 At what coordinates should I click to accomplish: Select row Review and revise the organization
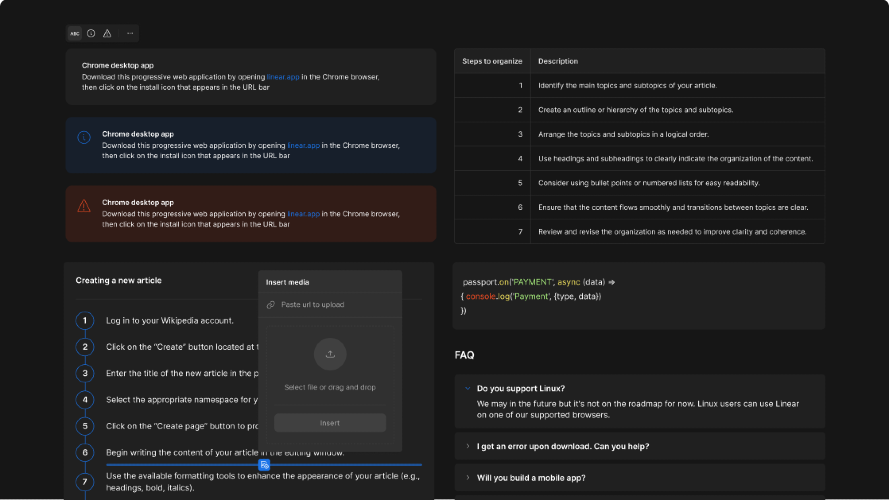point(640,232)
